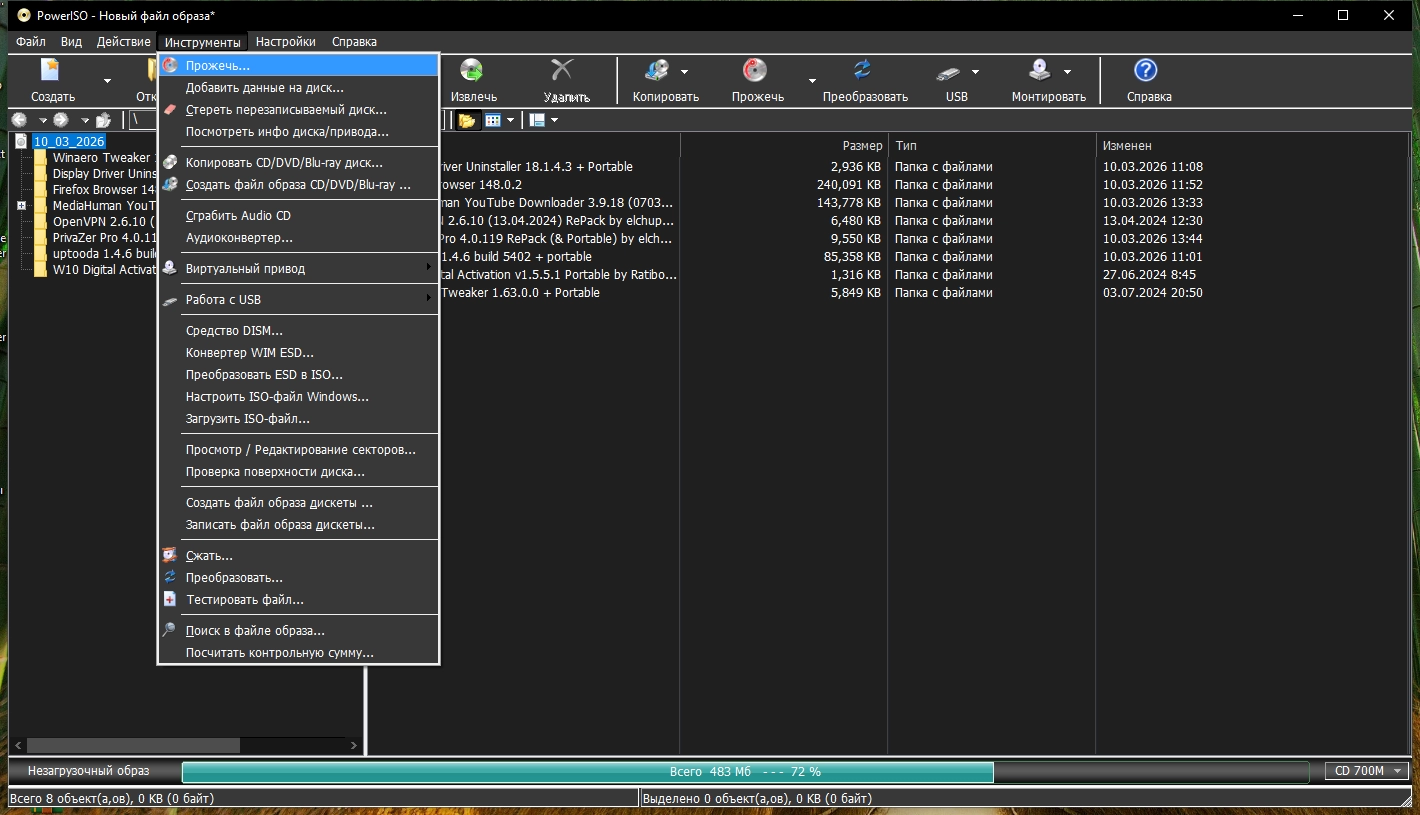Sort by the Размер column header
This screenshot has width=1420, height=815.
click(784, 146)
